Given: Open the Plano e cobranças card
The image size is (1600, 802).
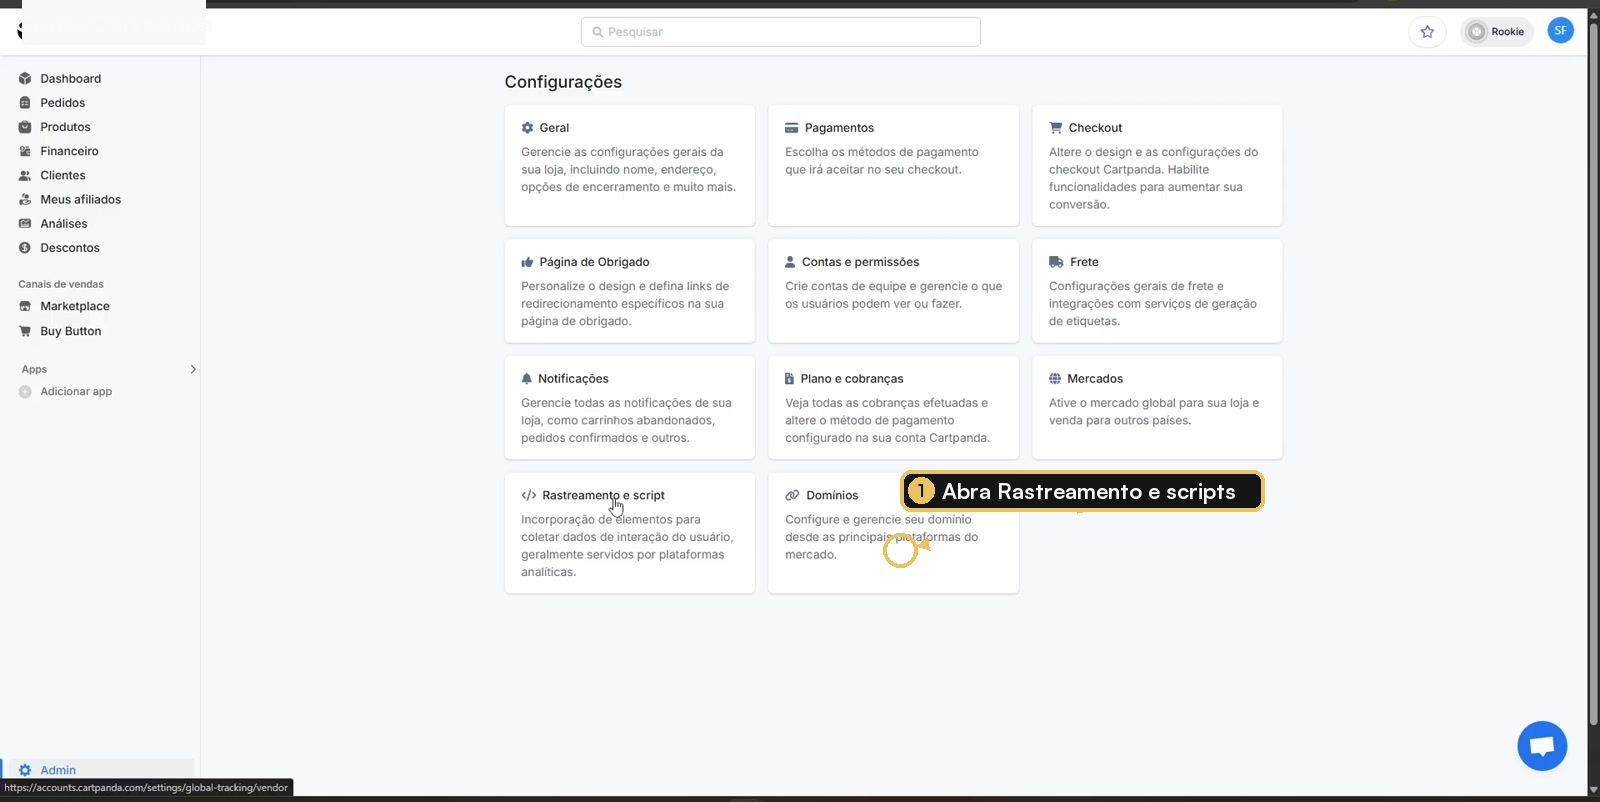Looking at the screenshot, I should (x=893, y=408).
